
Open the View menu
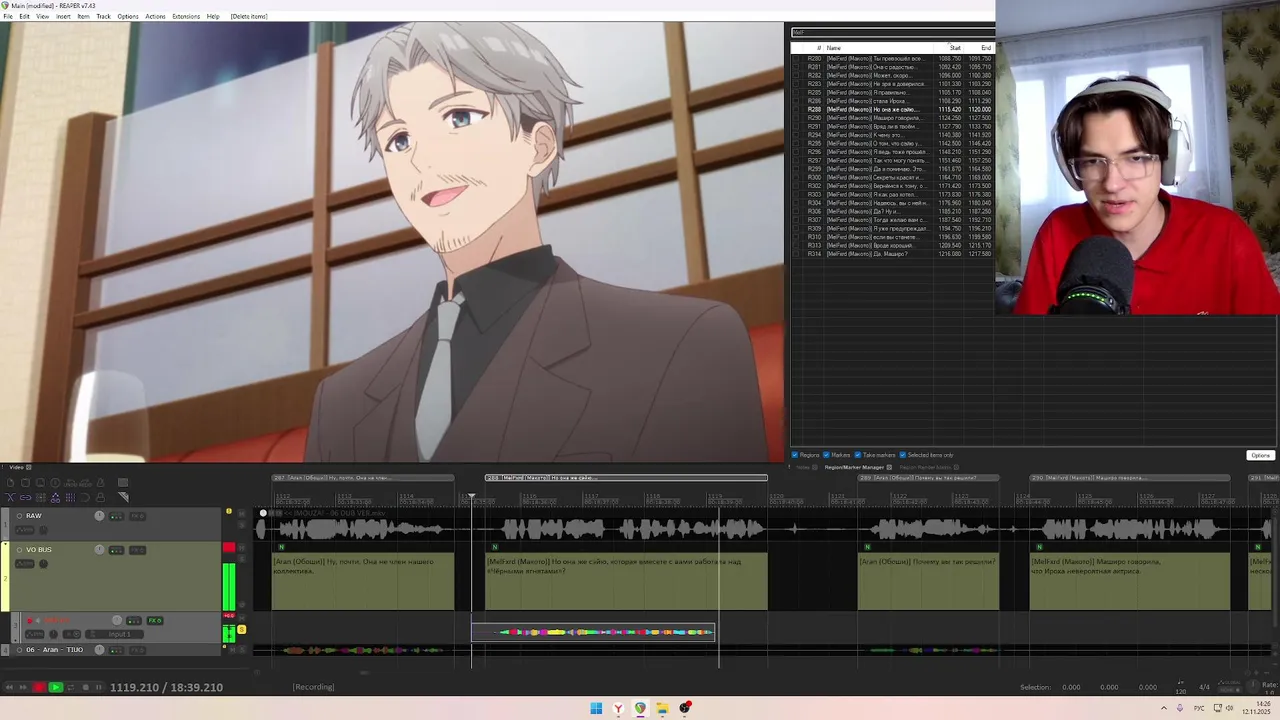tap(42, 16)
